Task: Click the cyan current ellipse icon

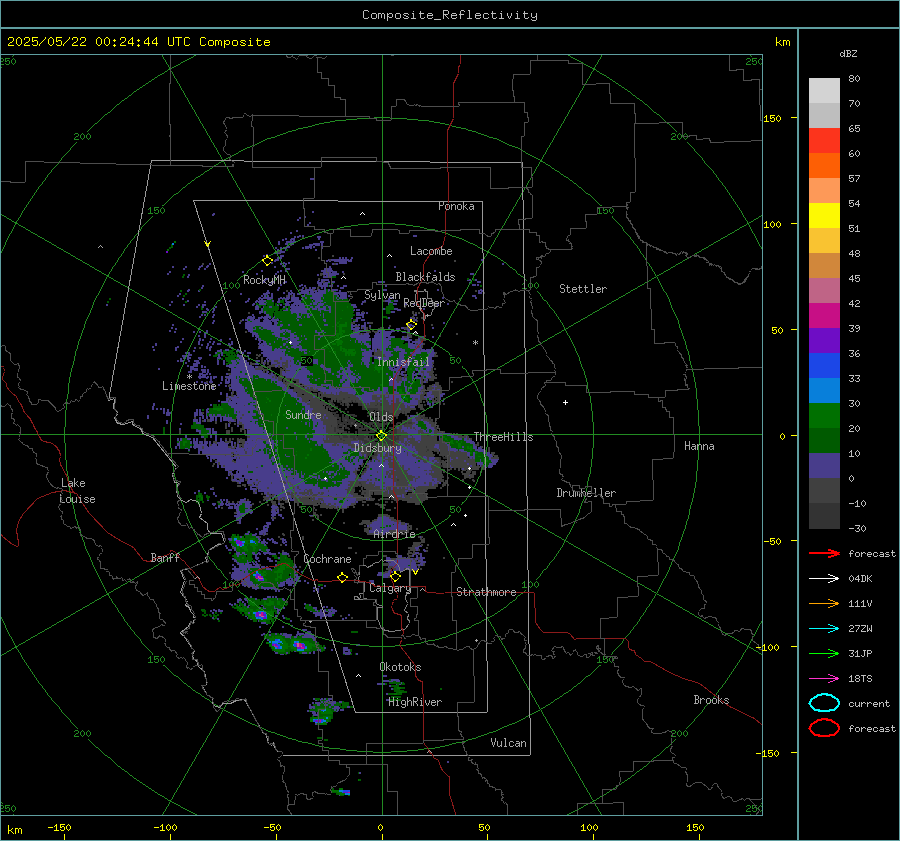Action: (824, 703)
